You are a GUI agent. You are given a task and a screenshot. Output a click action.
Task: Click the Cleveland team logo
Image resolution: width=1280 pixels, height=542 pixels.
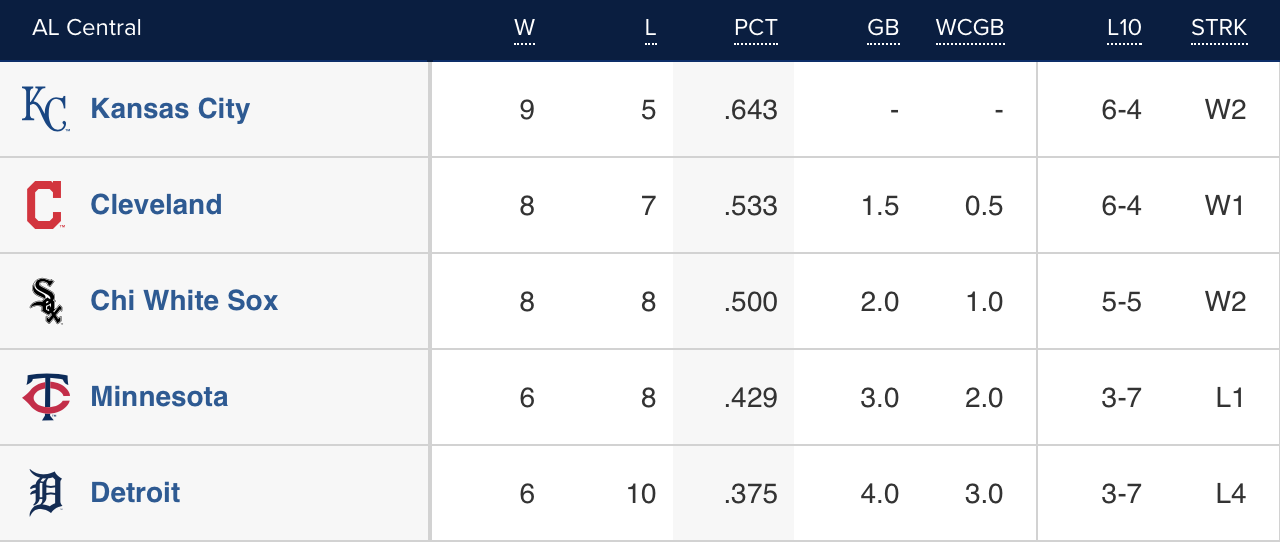pyautogui.click(x=45, y=205)
